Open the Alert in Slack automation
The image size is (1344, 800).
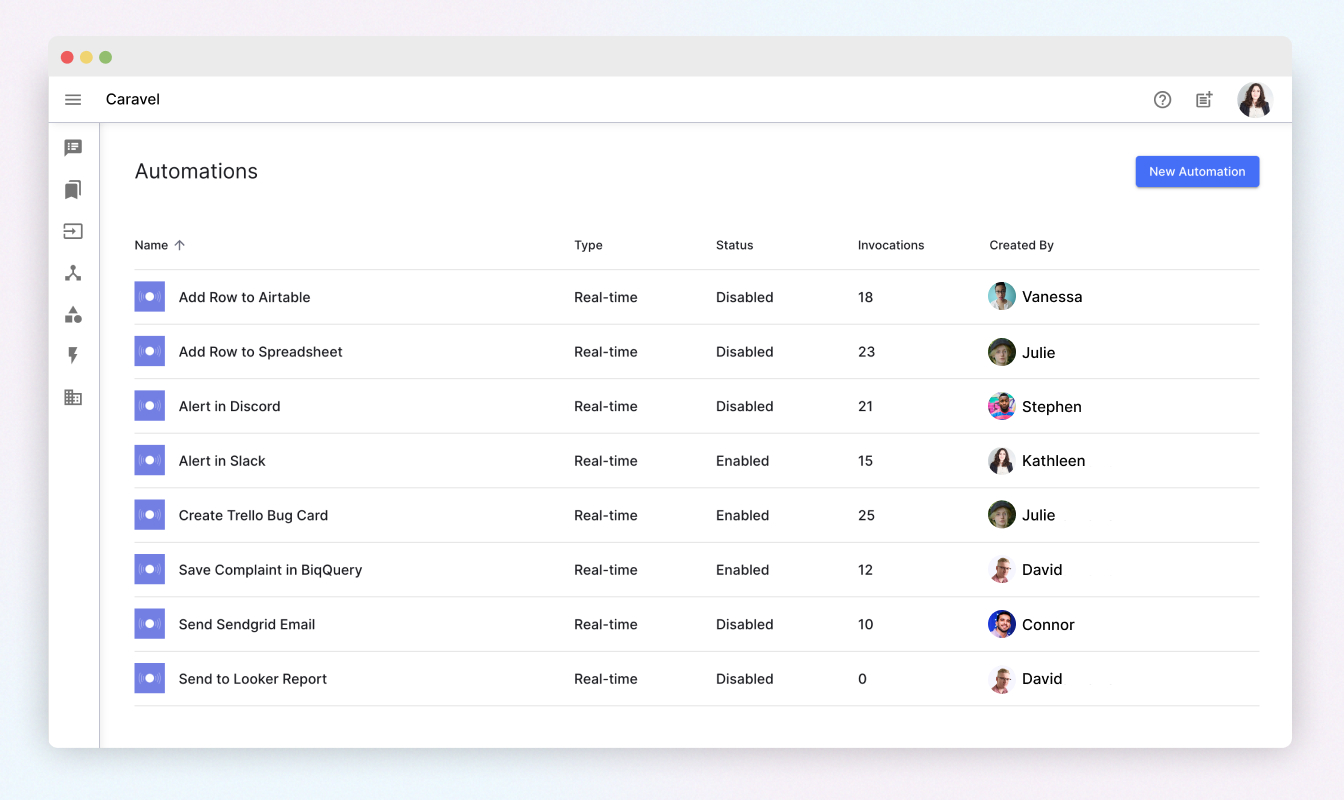click(x=222, y=461)
